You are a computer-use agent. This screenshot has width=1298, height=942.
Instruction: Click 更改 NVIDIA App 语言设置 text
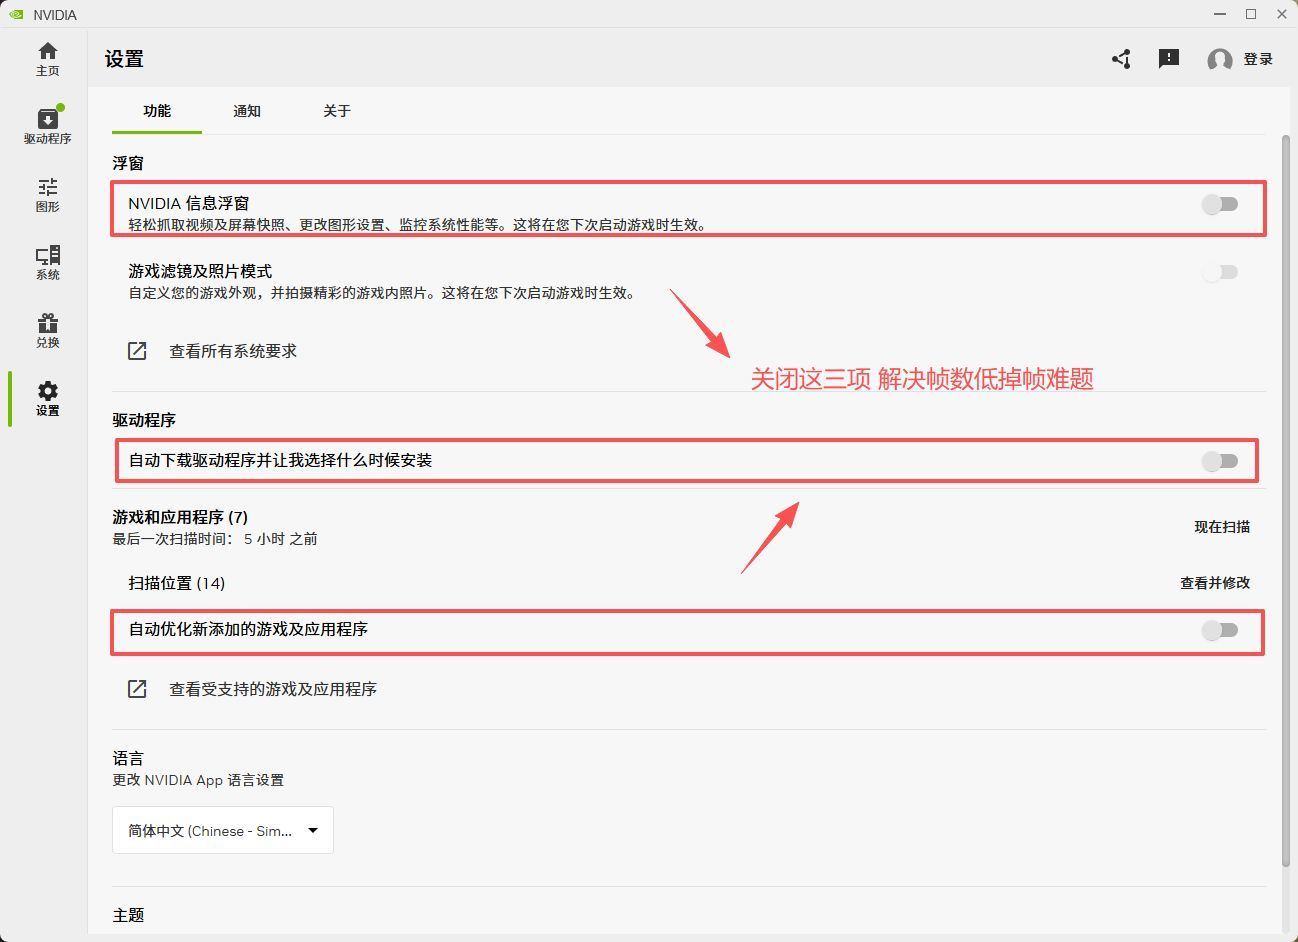[198, 780]
